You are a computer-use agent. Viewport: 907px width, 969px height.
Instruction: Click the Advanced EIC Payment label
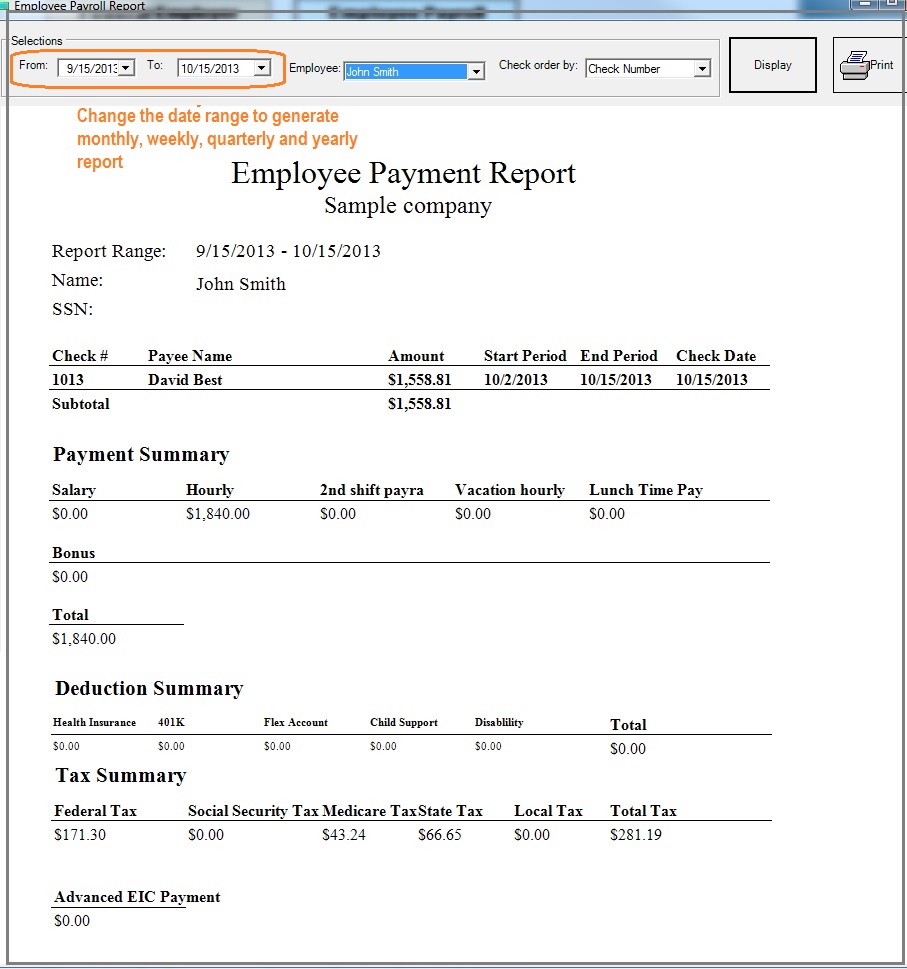point(136,897)
